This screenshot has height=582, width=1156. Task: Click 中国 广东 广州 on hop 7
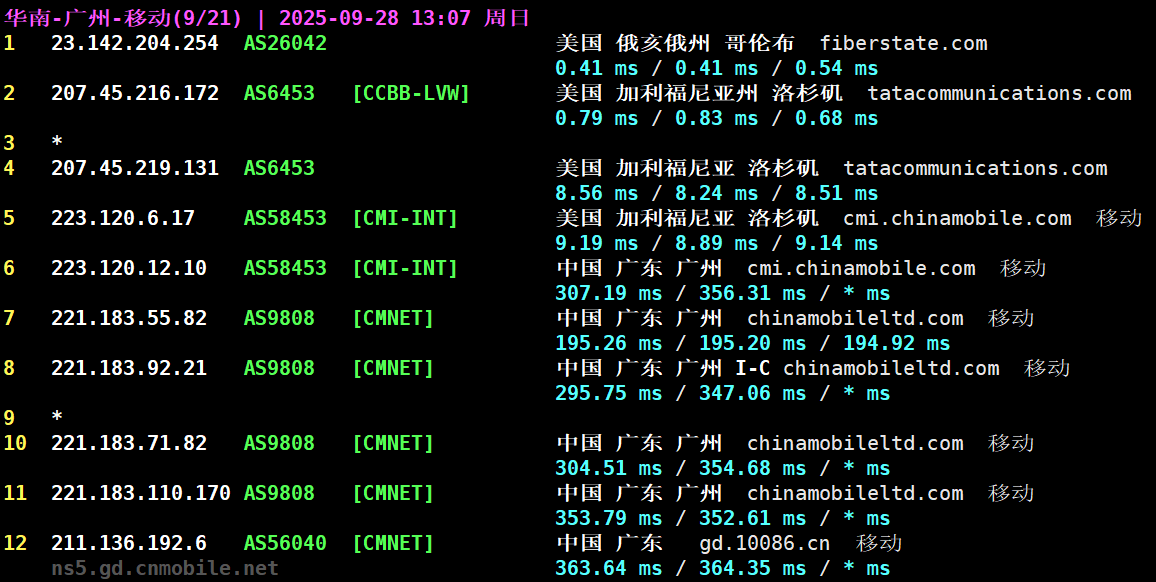638,317
